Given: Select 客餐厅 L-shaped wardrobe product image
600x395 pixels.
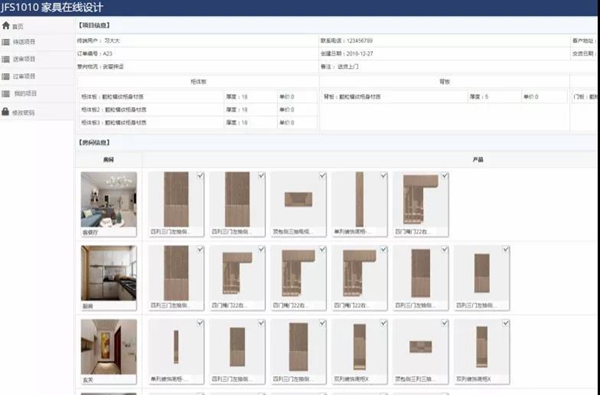Looking at the screenshot, I should point(420,199).
